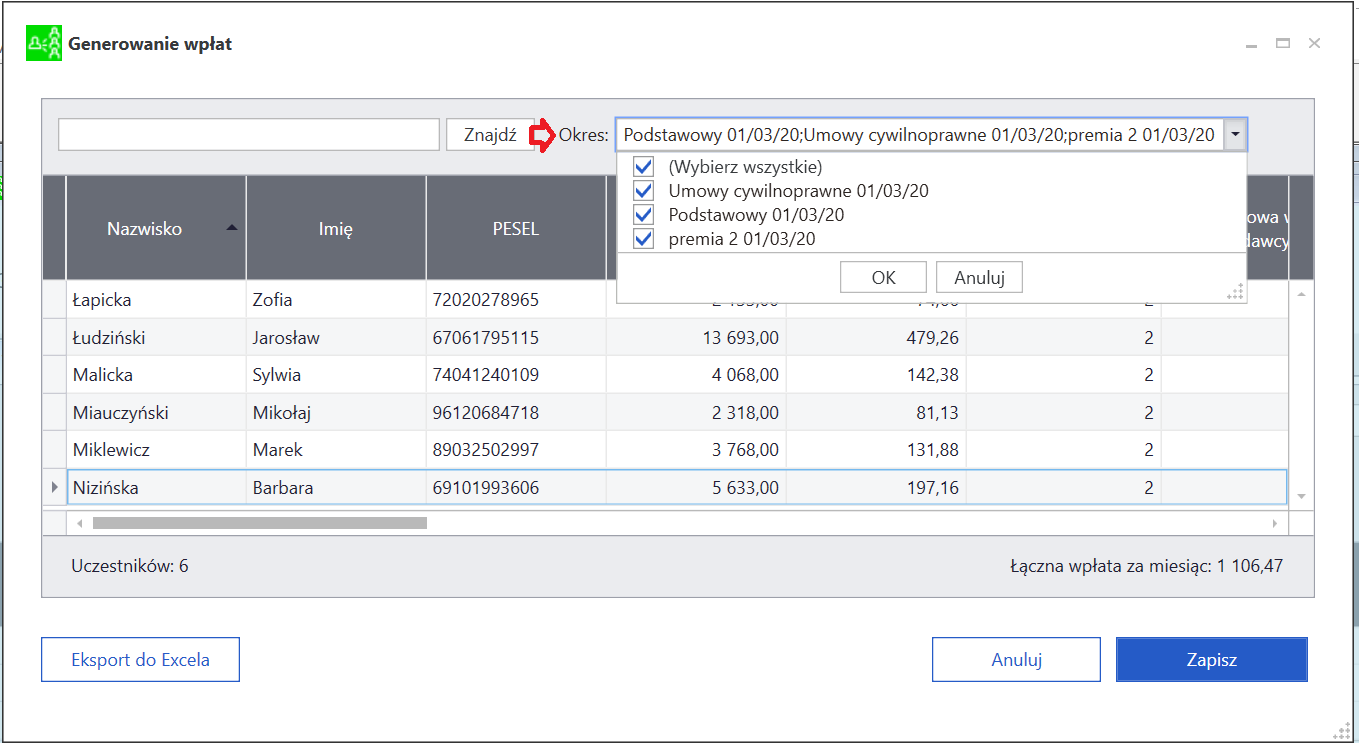Click the Znajdź search button
This screenshot has height=743, width=1359.
(490, 135)
